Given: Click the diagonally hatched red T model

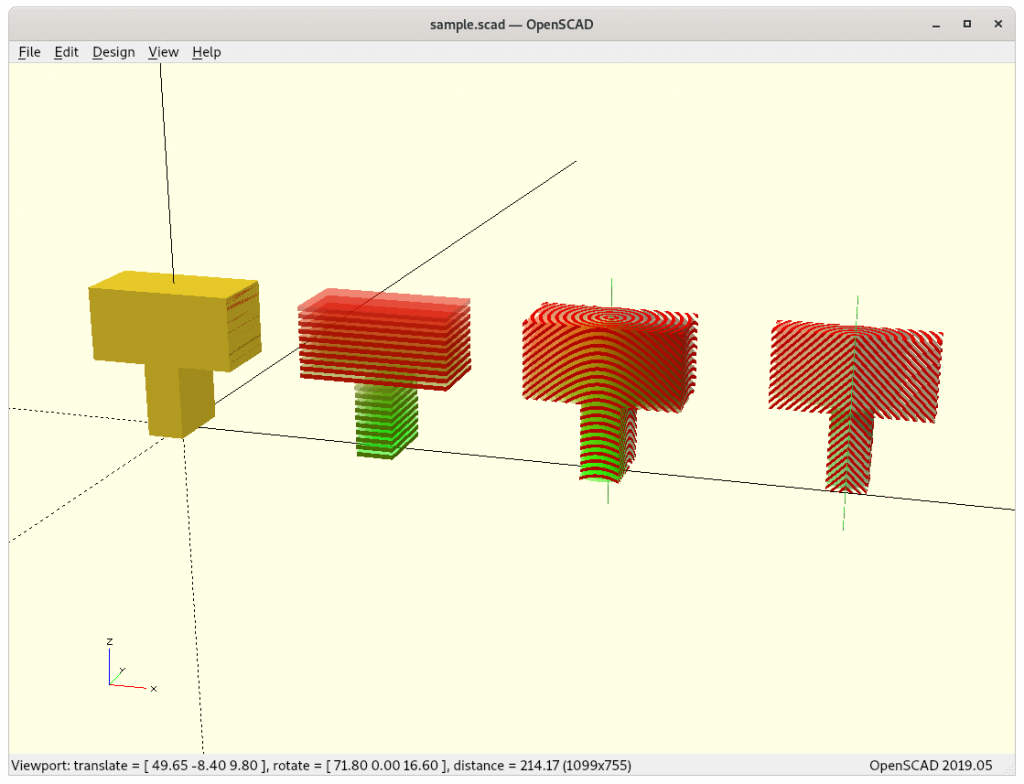Looking at the screenshot, I should [x=855, y=405].
